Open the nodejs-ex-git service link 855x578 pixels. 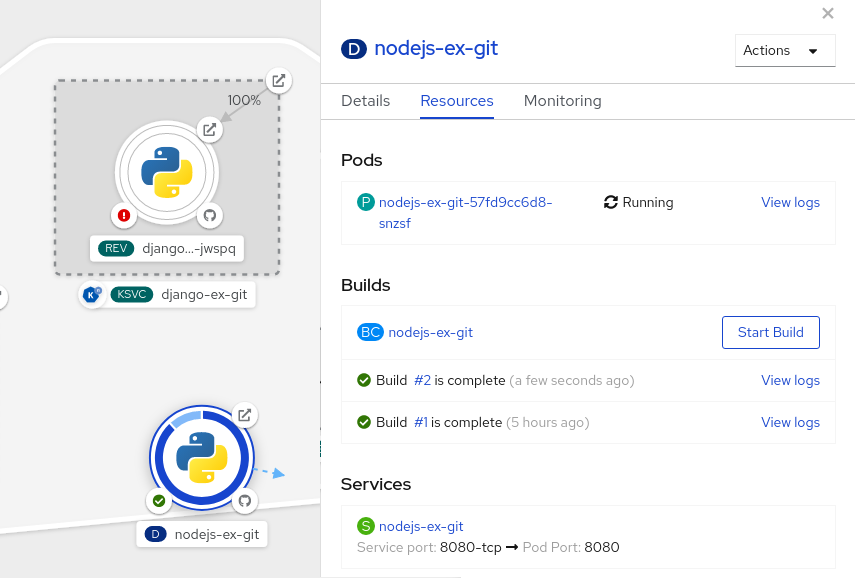tap(421, 526)
